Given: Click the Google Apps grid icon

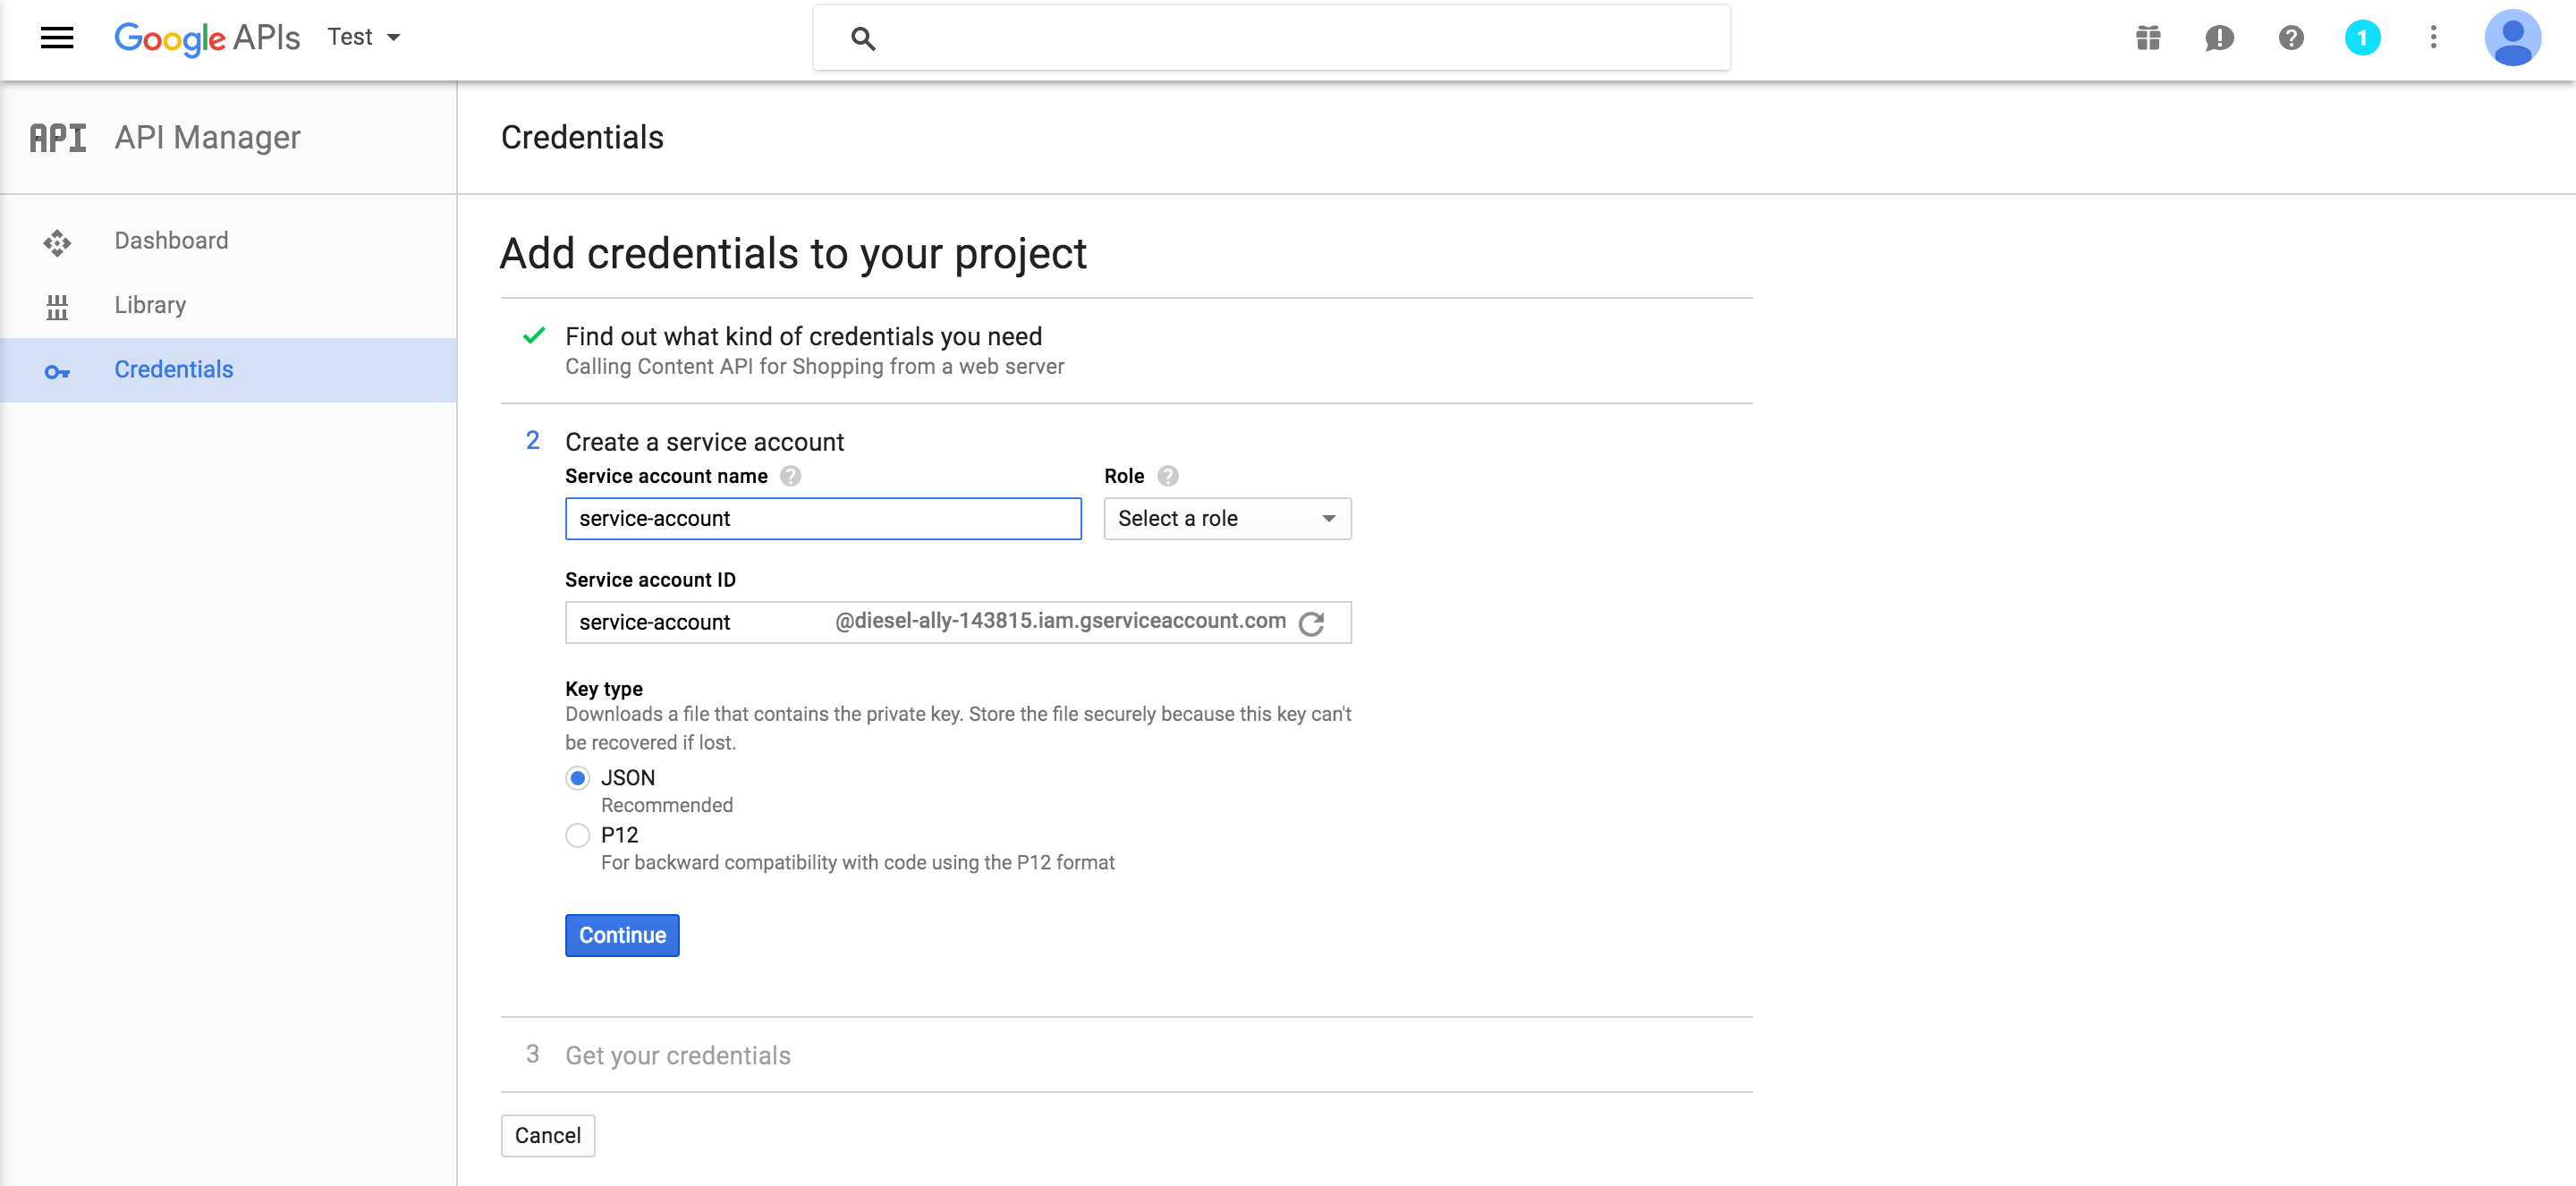Looking at the screenshot, I should pyautogui.click(x=2148, y=36).
